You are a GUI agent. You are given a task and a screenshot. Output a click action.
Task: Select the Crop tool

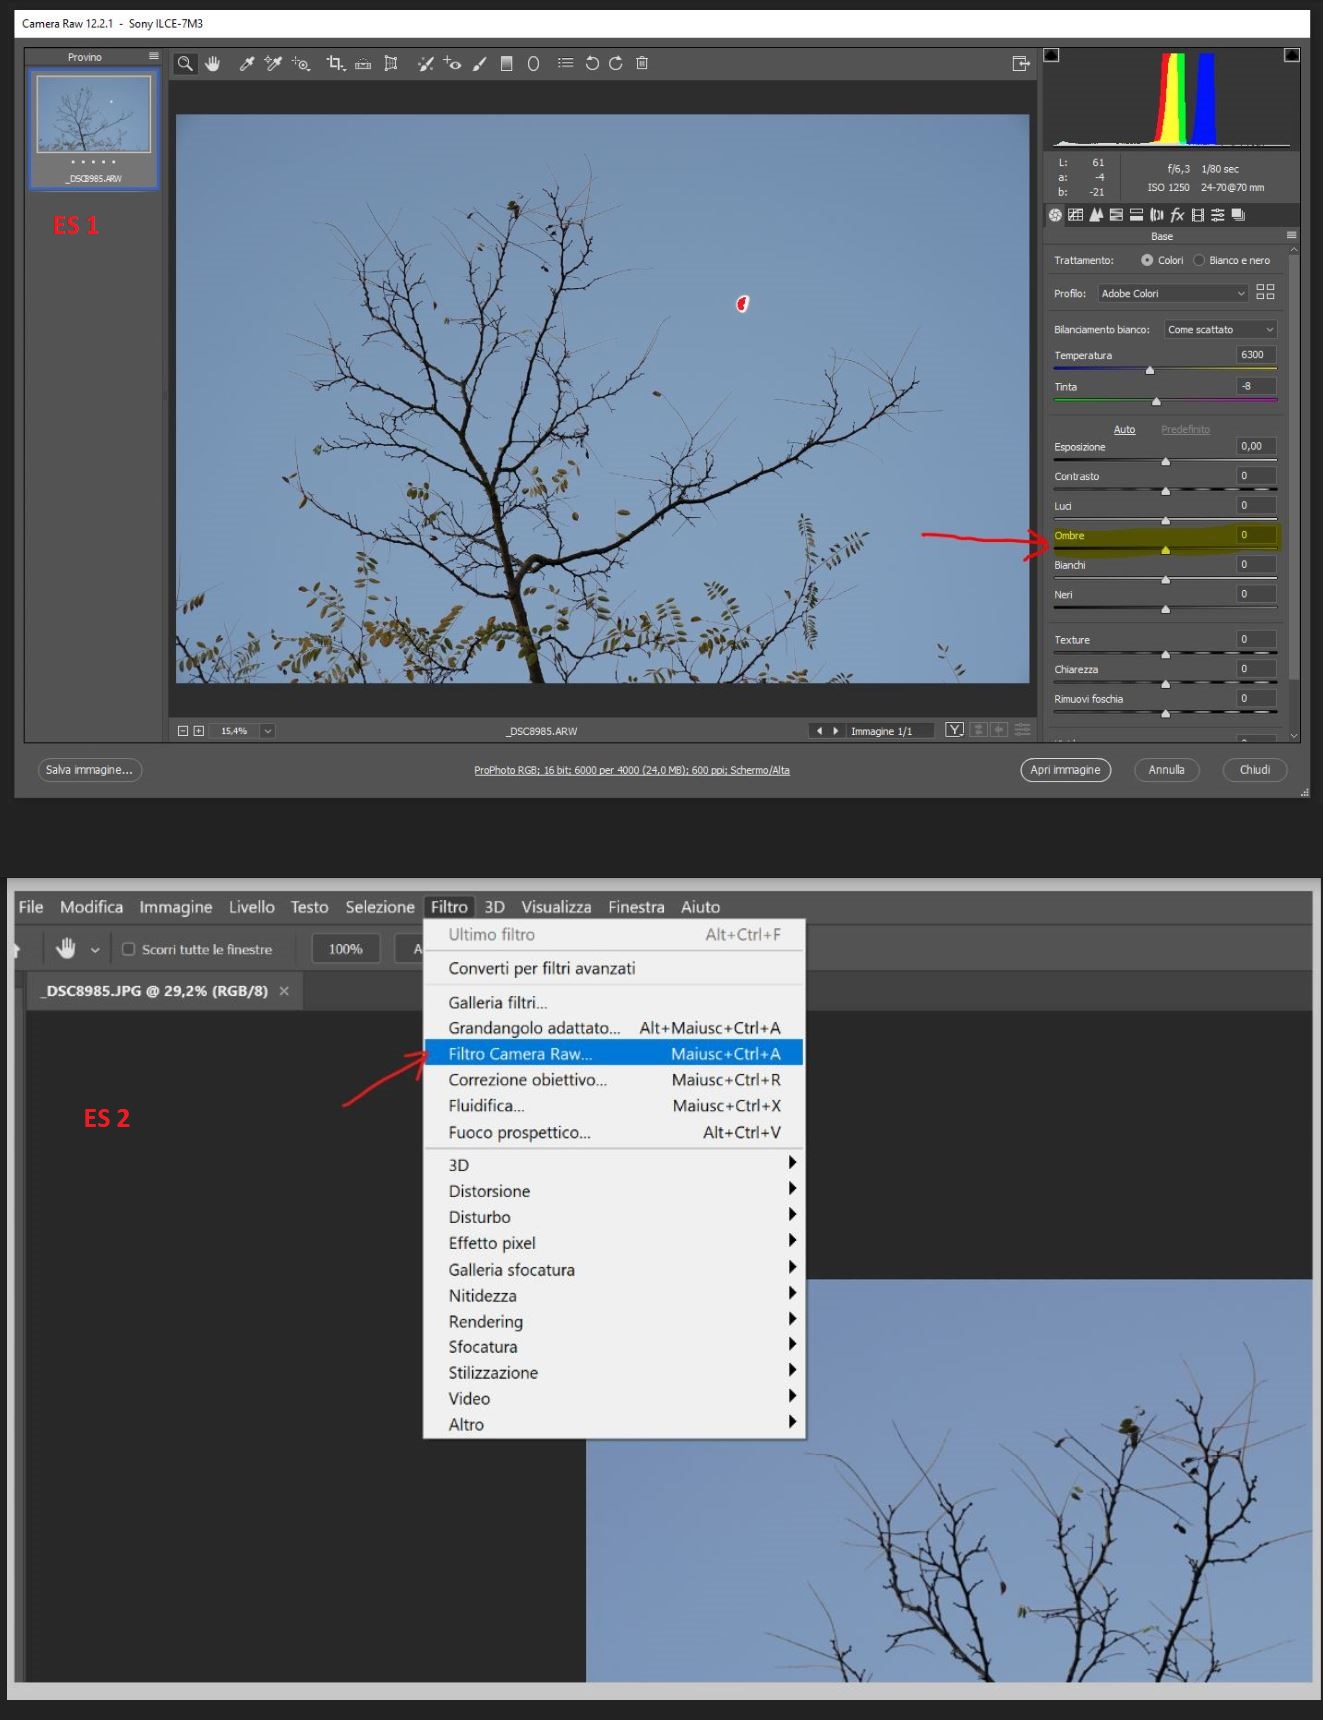(335, 64)
